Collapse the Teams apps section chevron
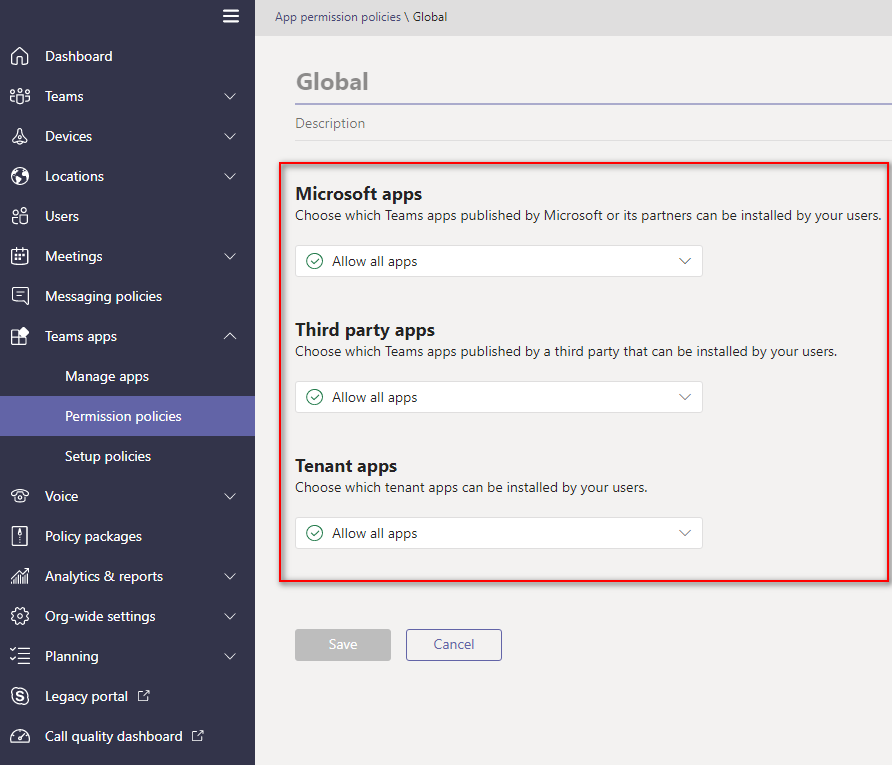 point(230,336)
